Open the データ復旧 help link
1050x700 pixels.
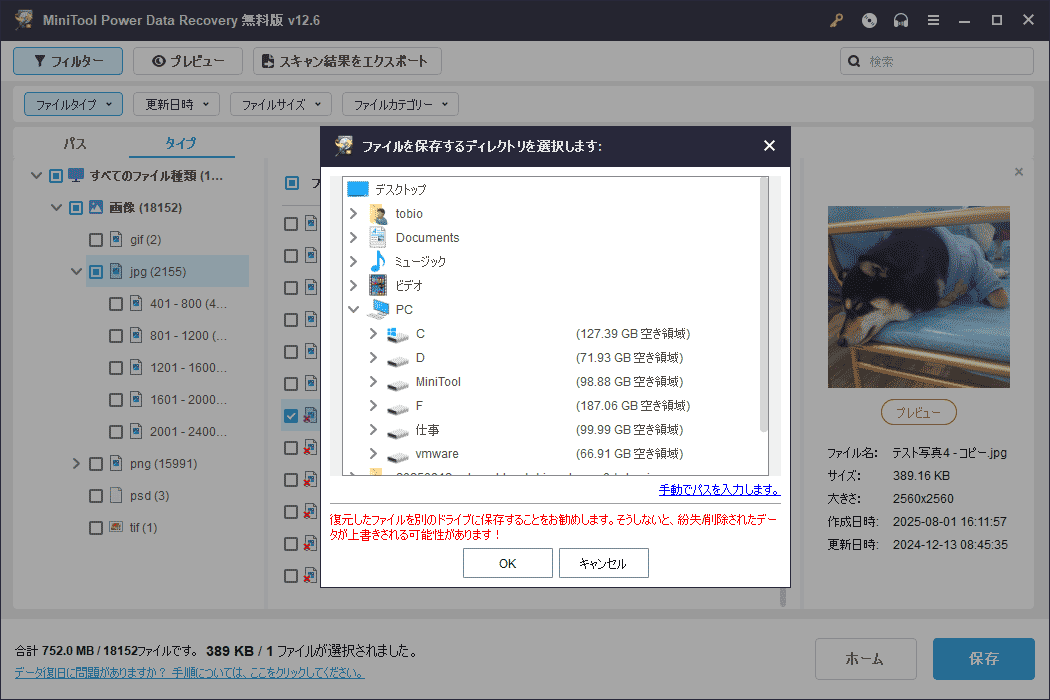pyautogui.click(x=190, y=673)
